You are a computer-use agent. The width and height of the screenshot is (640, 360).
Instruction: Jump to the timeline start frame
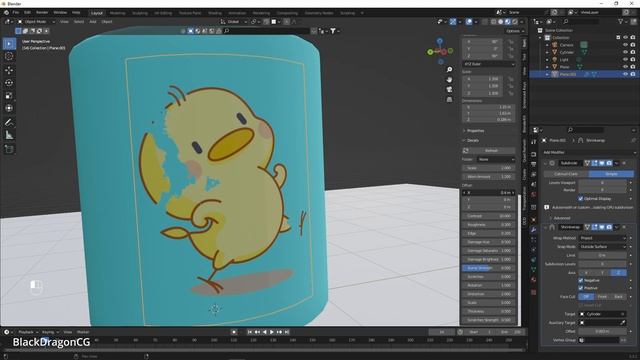click(x=250, y=332)
